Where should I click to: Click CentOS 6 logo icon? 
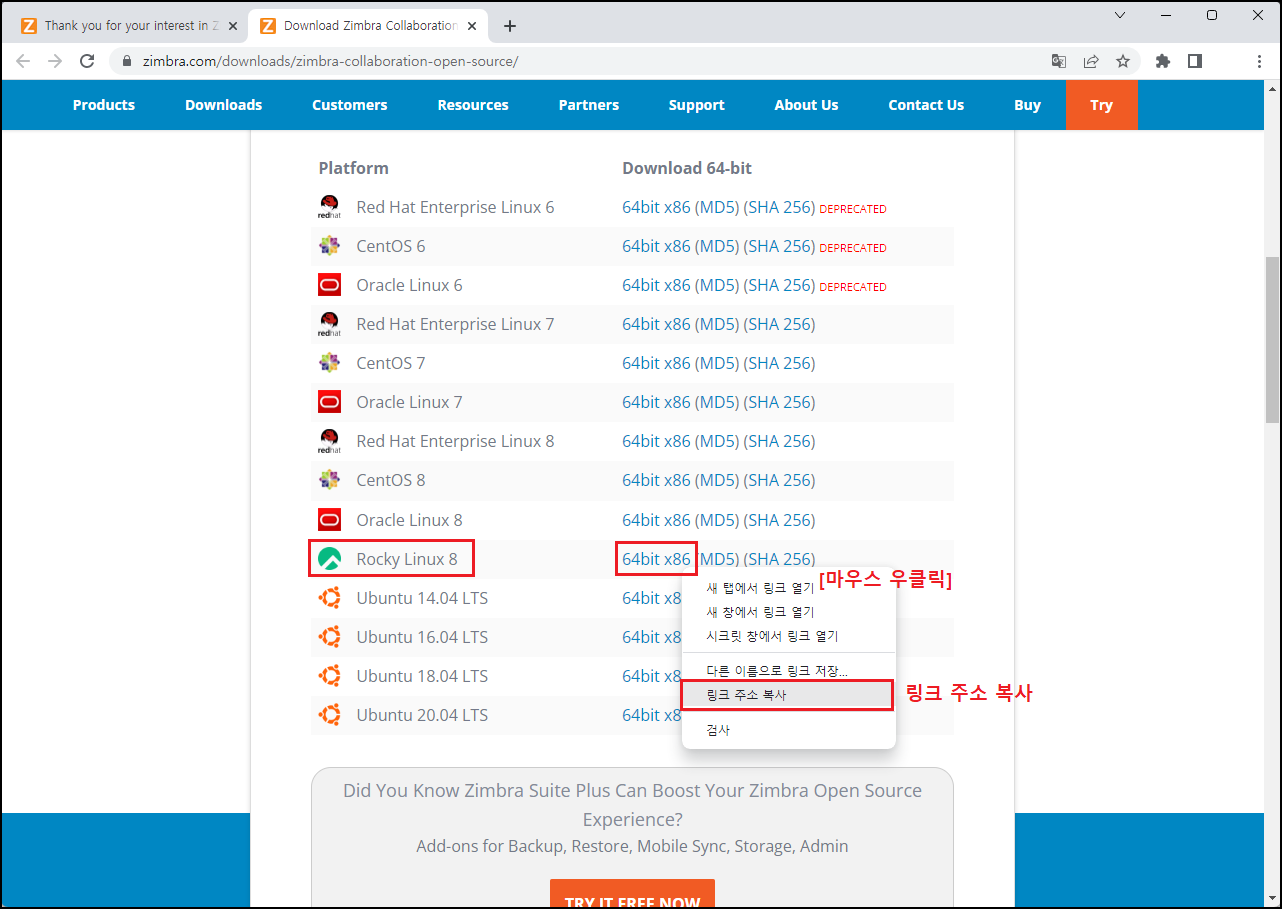click(329, 246)
